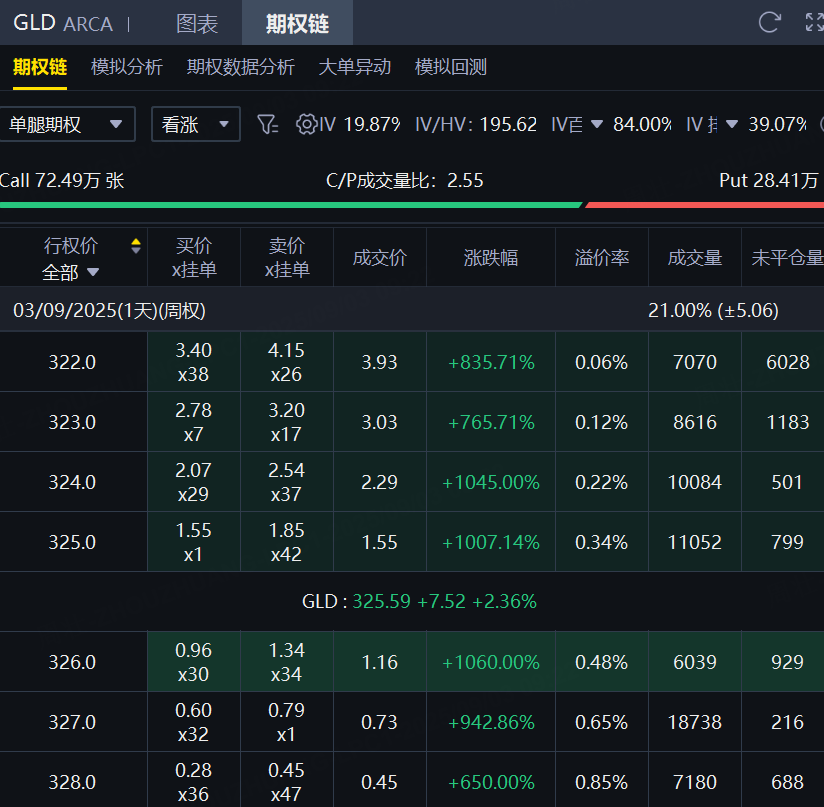824x807 pixels.
Task: Open the 单腿期权 strategy dropdown
Action: tap(66, 124)
